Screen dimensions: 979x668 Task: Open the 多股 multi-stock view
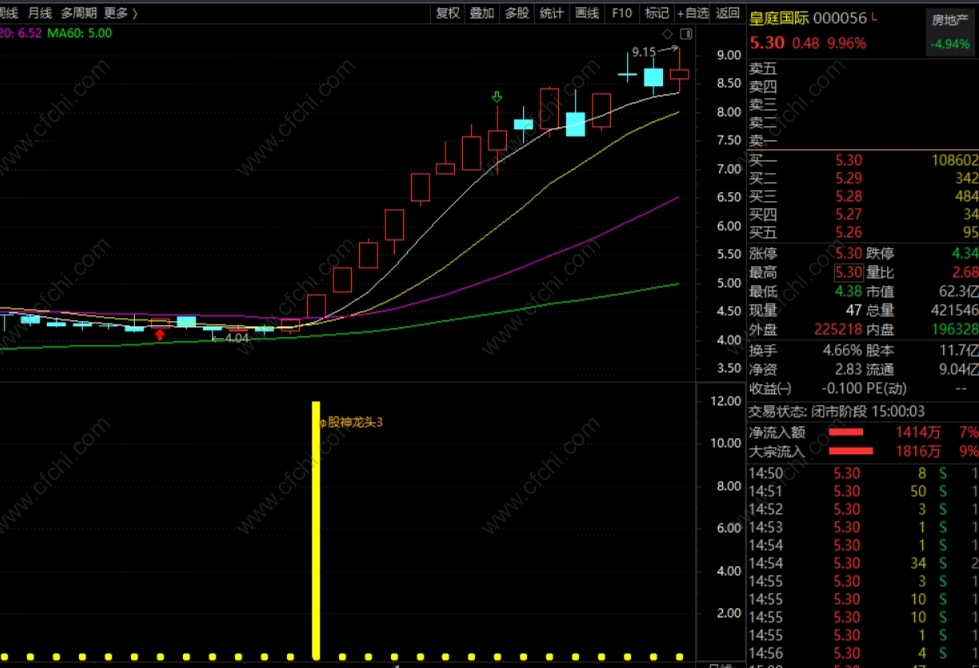(517, 13)
